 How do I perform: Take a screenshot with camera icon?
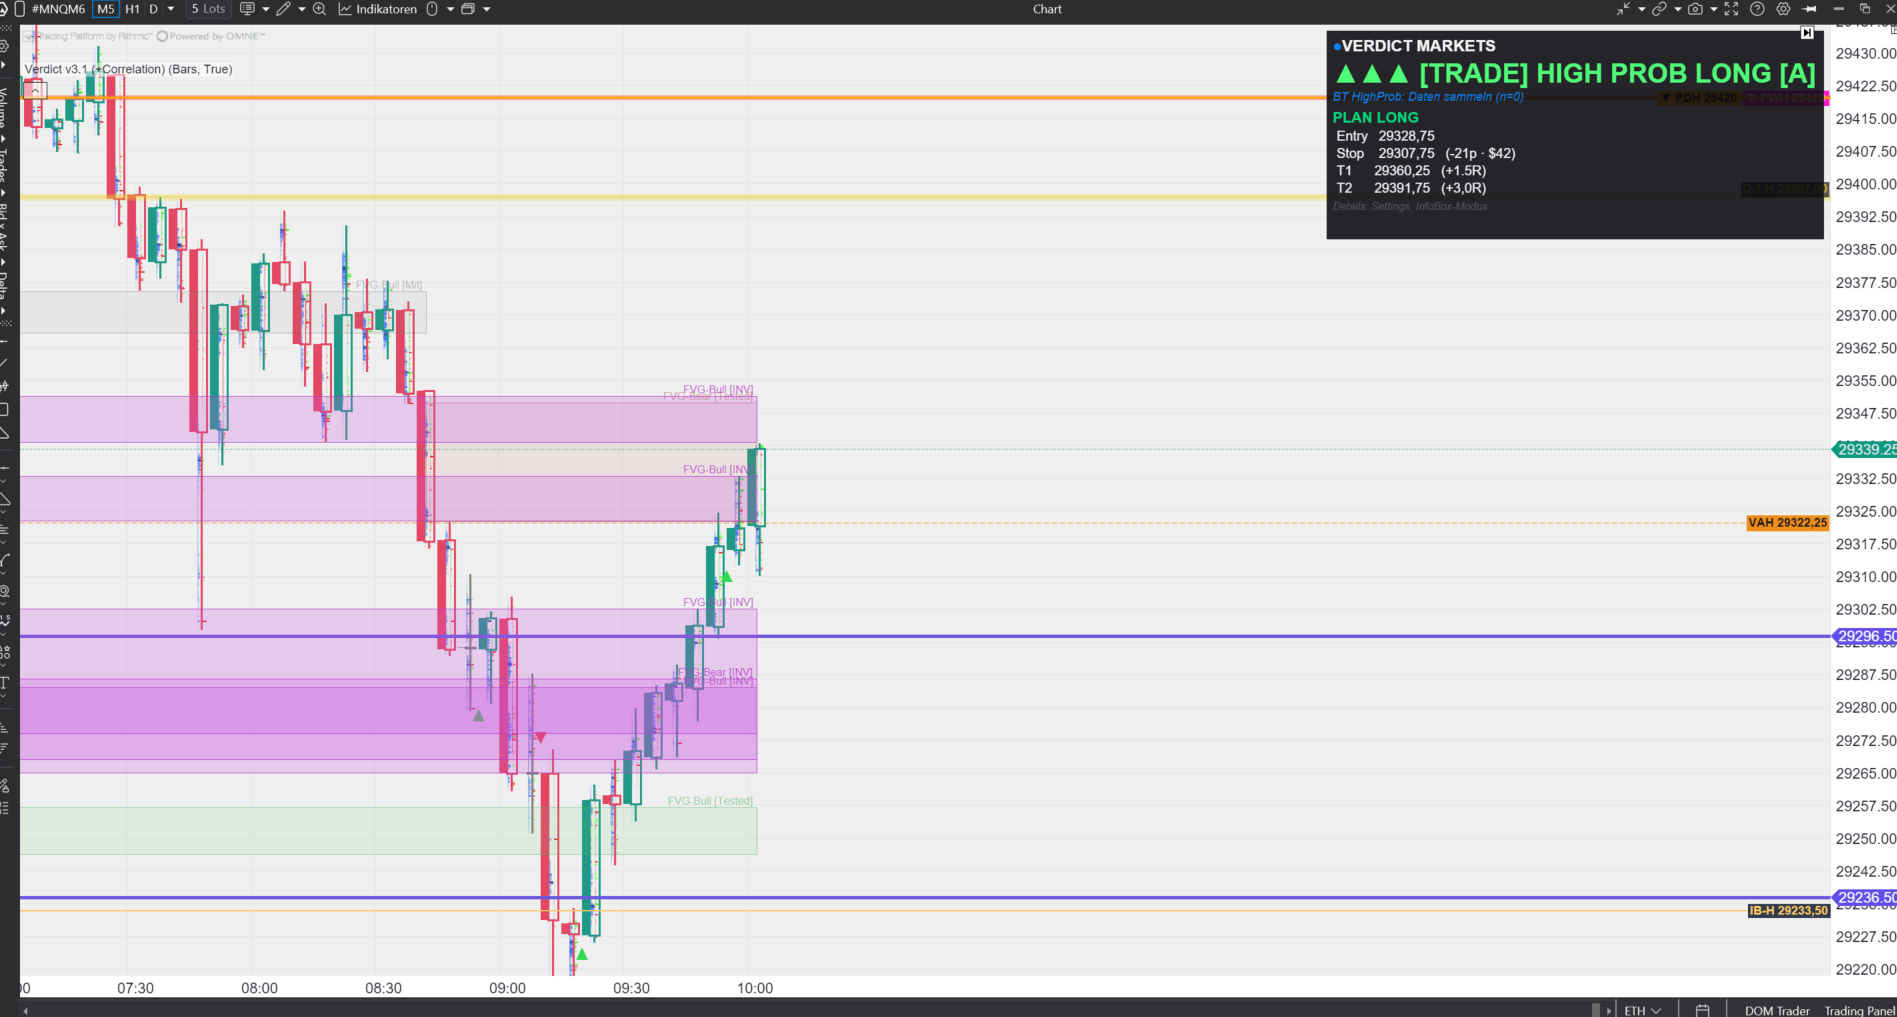click(x=1695, y=9)
